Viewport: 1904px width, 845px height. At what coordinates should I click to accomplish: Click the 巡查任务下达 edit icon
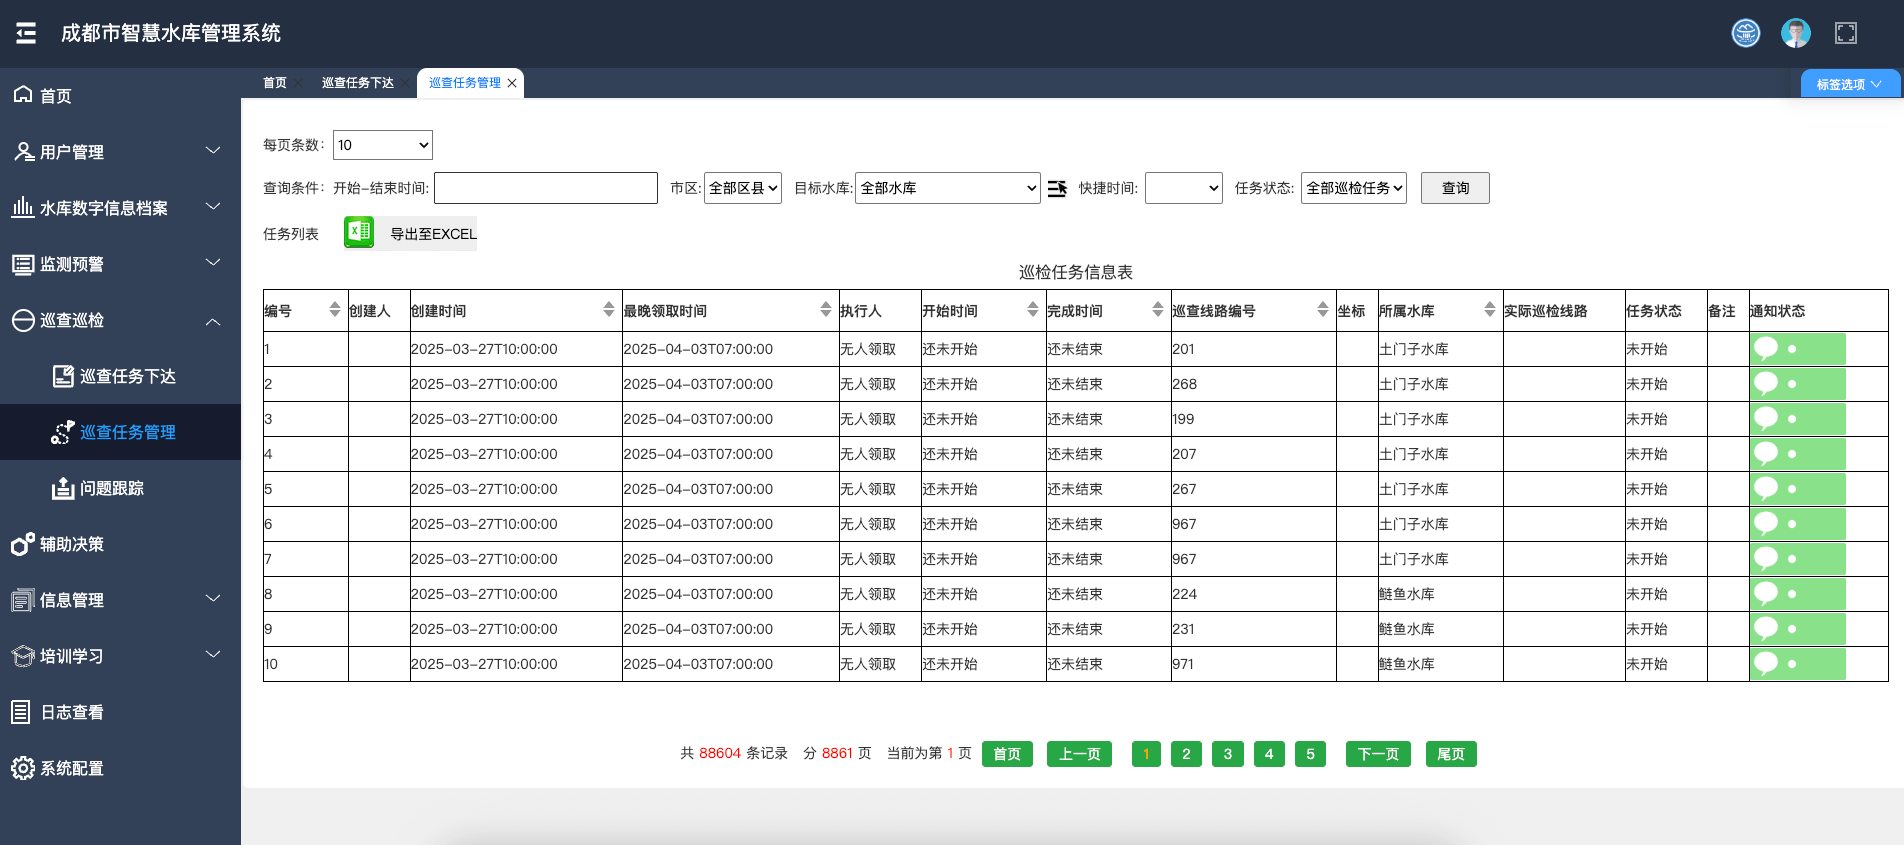click(x=63, y=376)
